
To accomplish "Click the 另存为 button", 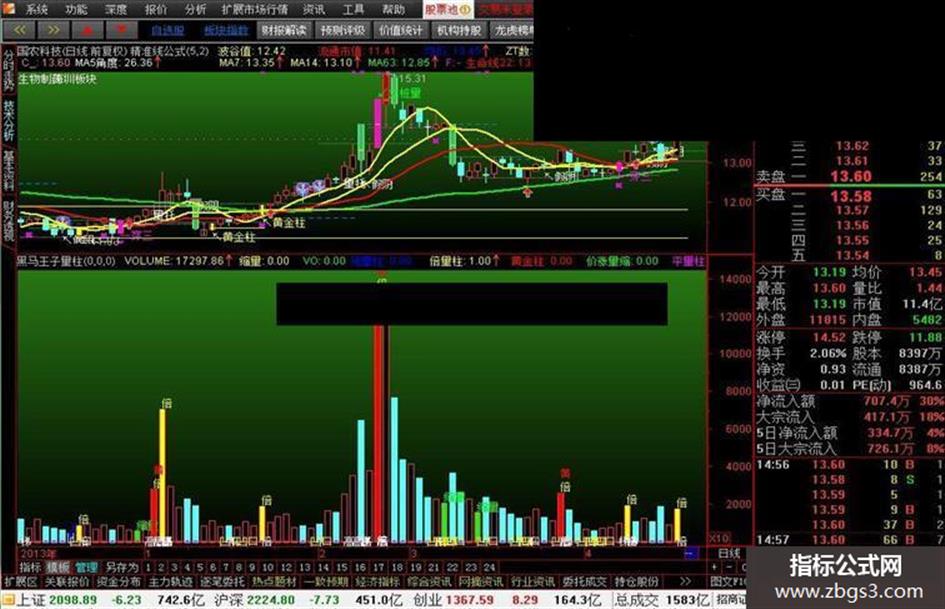I will tap(121, 567).
